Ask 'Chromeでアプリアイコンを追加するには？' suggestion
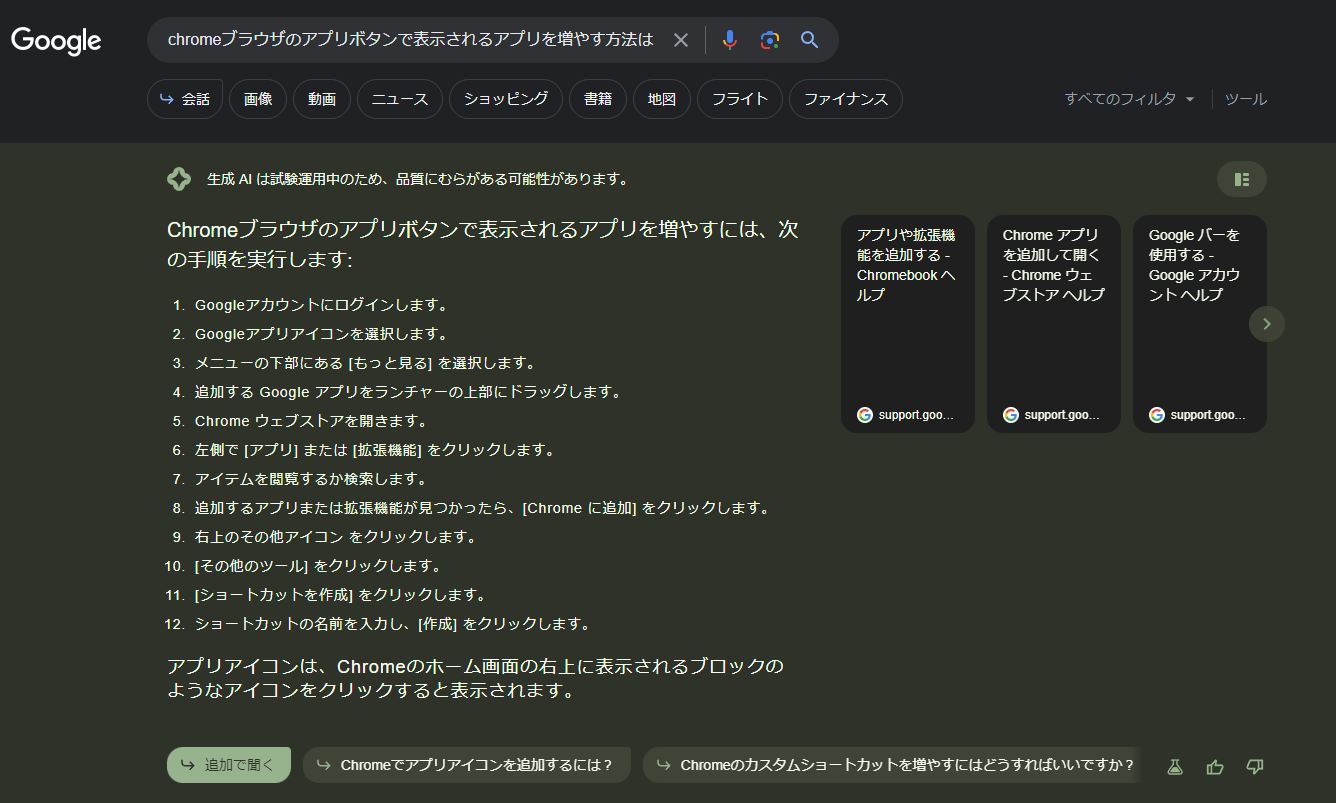Image resolution: width=1336 pixels, height=803 pixels. point(466,765)
